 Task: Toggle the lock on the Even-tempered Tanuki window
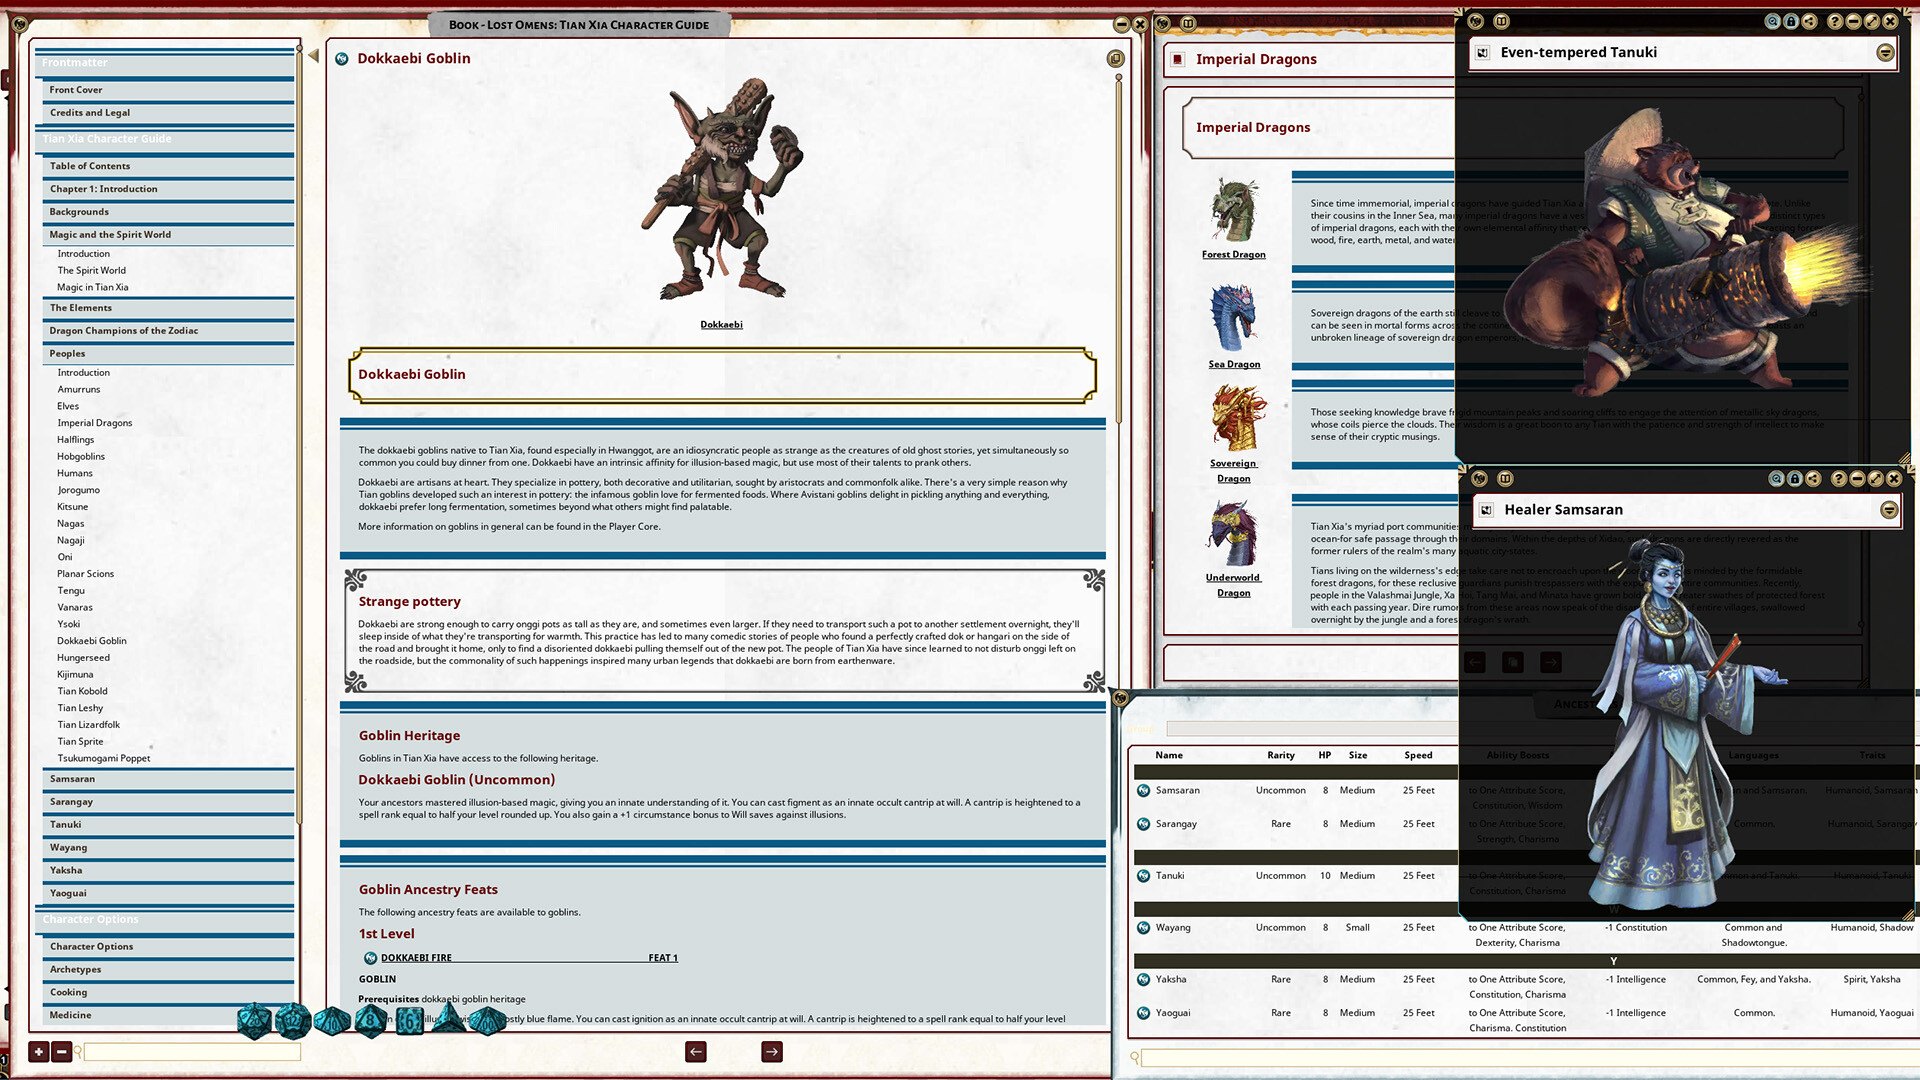tap(1792, 21)
